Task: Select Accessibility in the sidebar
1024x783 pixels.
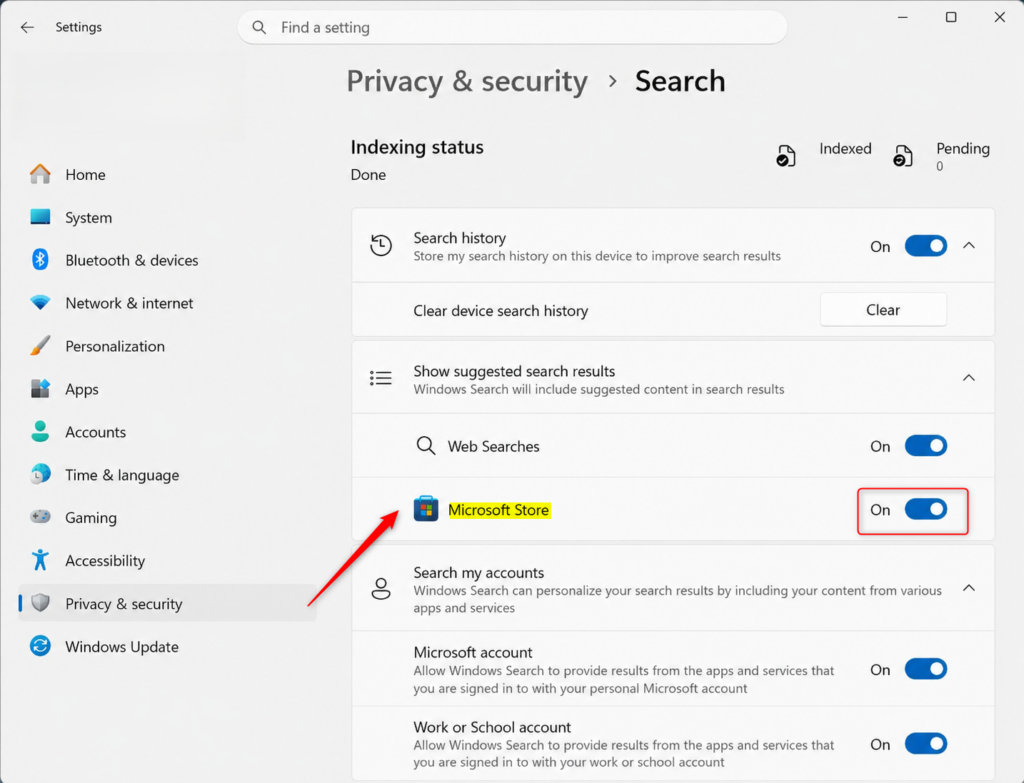Action: [x=167, y=560]
